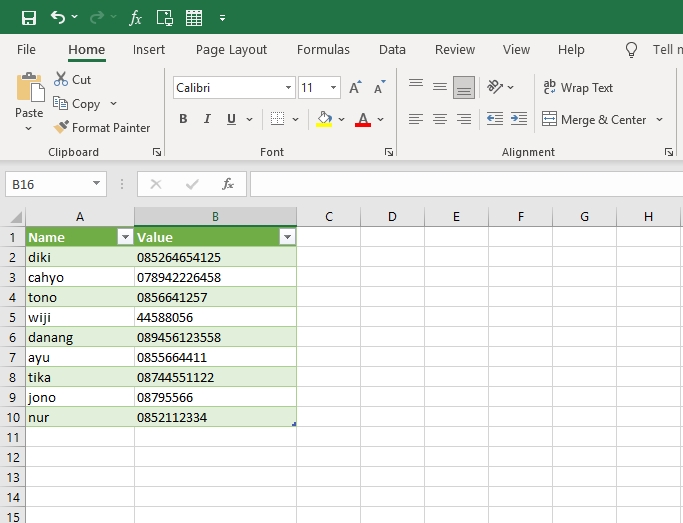This screenshot has width=683, height=523.
Task: Expand the Paste options arrow
Action: tap(28, 128)
